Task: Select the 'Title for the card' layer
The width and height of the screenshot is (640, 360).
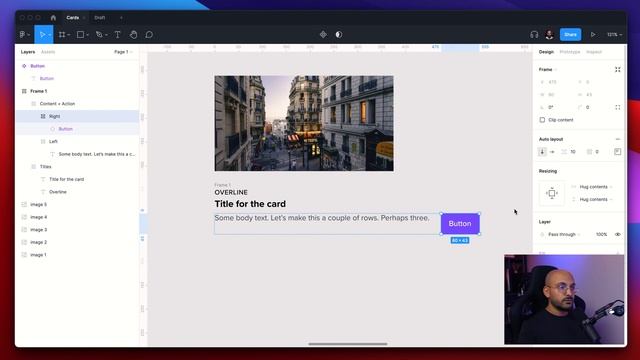Action: click(77, 179)
